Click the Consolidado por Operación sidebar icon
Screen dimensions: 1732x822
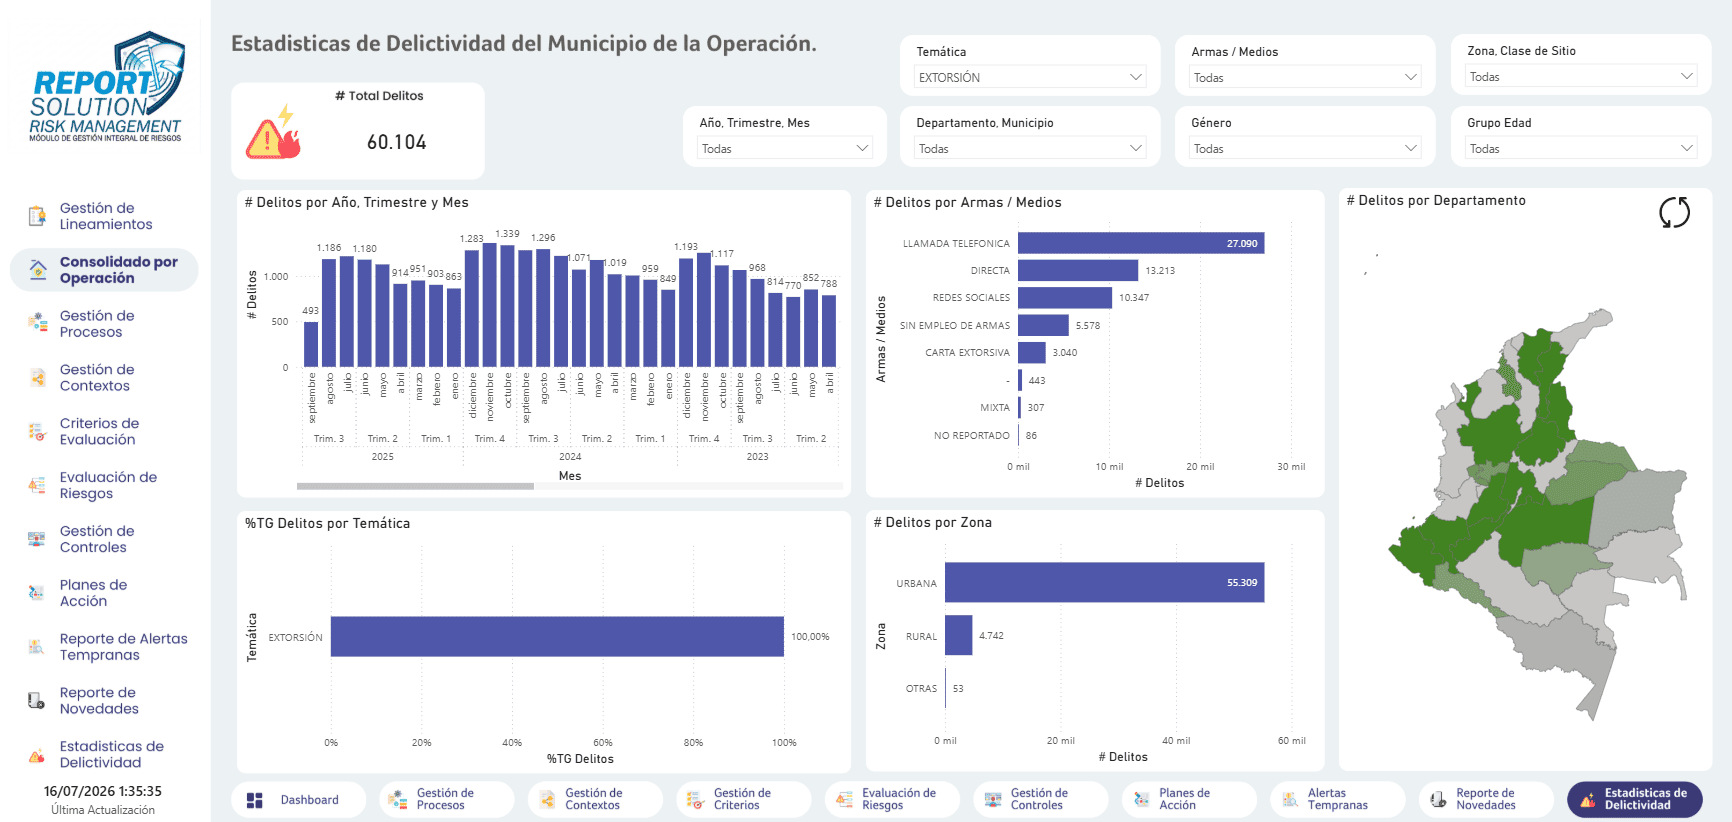pos(37,270)
